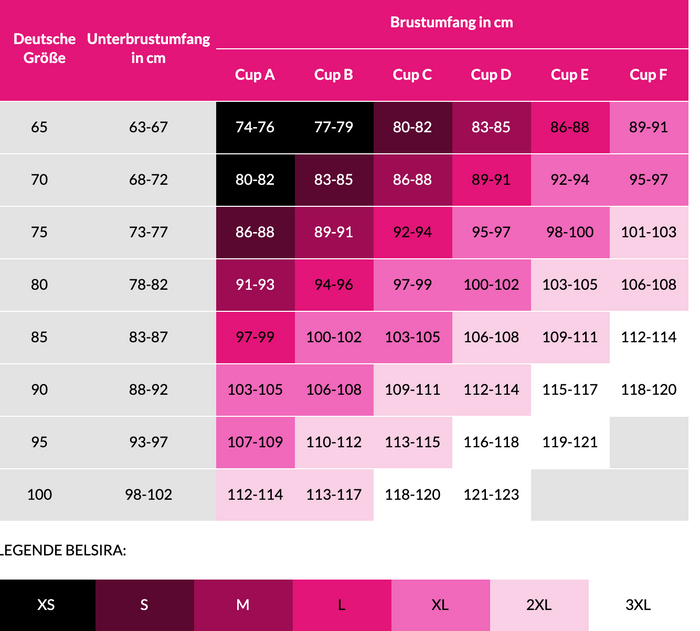Select size 75 Cup C cell 92-94
700x631 pixels.
pyautogui.click(x=412, y=232)
